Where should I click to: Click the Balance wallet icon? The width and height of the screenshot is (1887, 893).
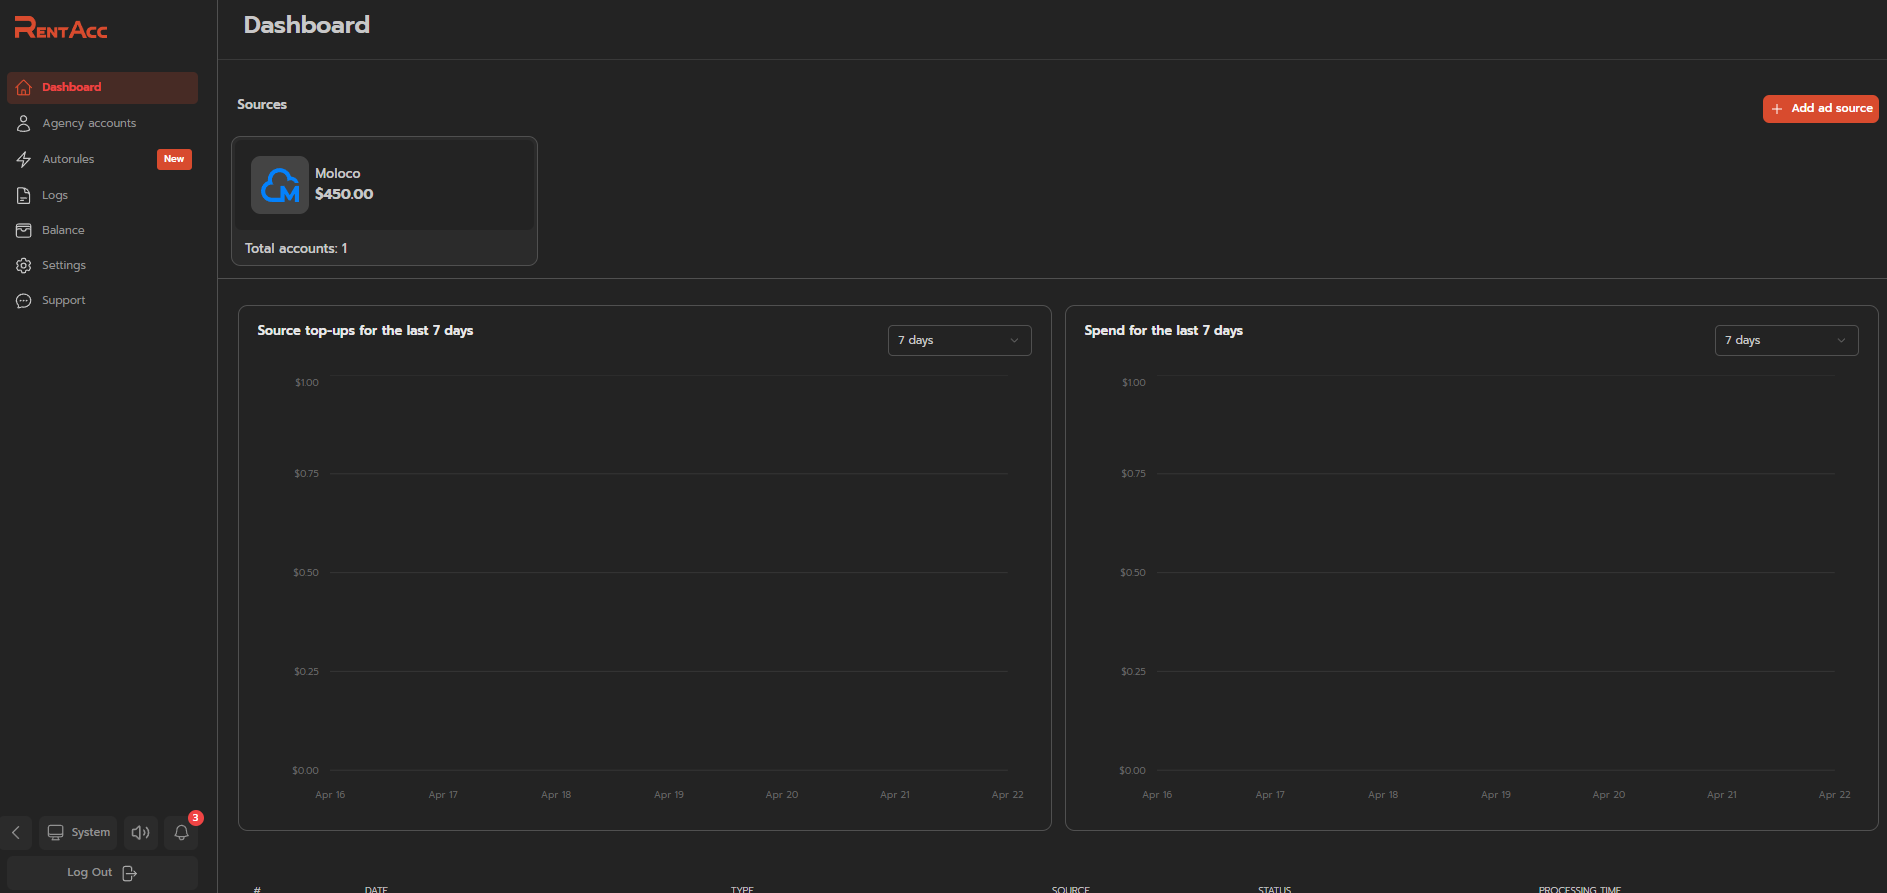click(24, 231)
